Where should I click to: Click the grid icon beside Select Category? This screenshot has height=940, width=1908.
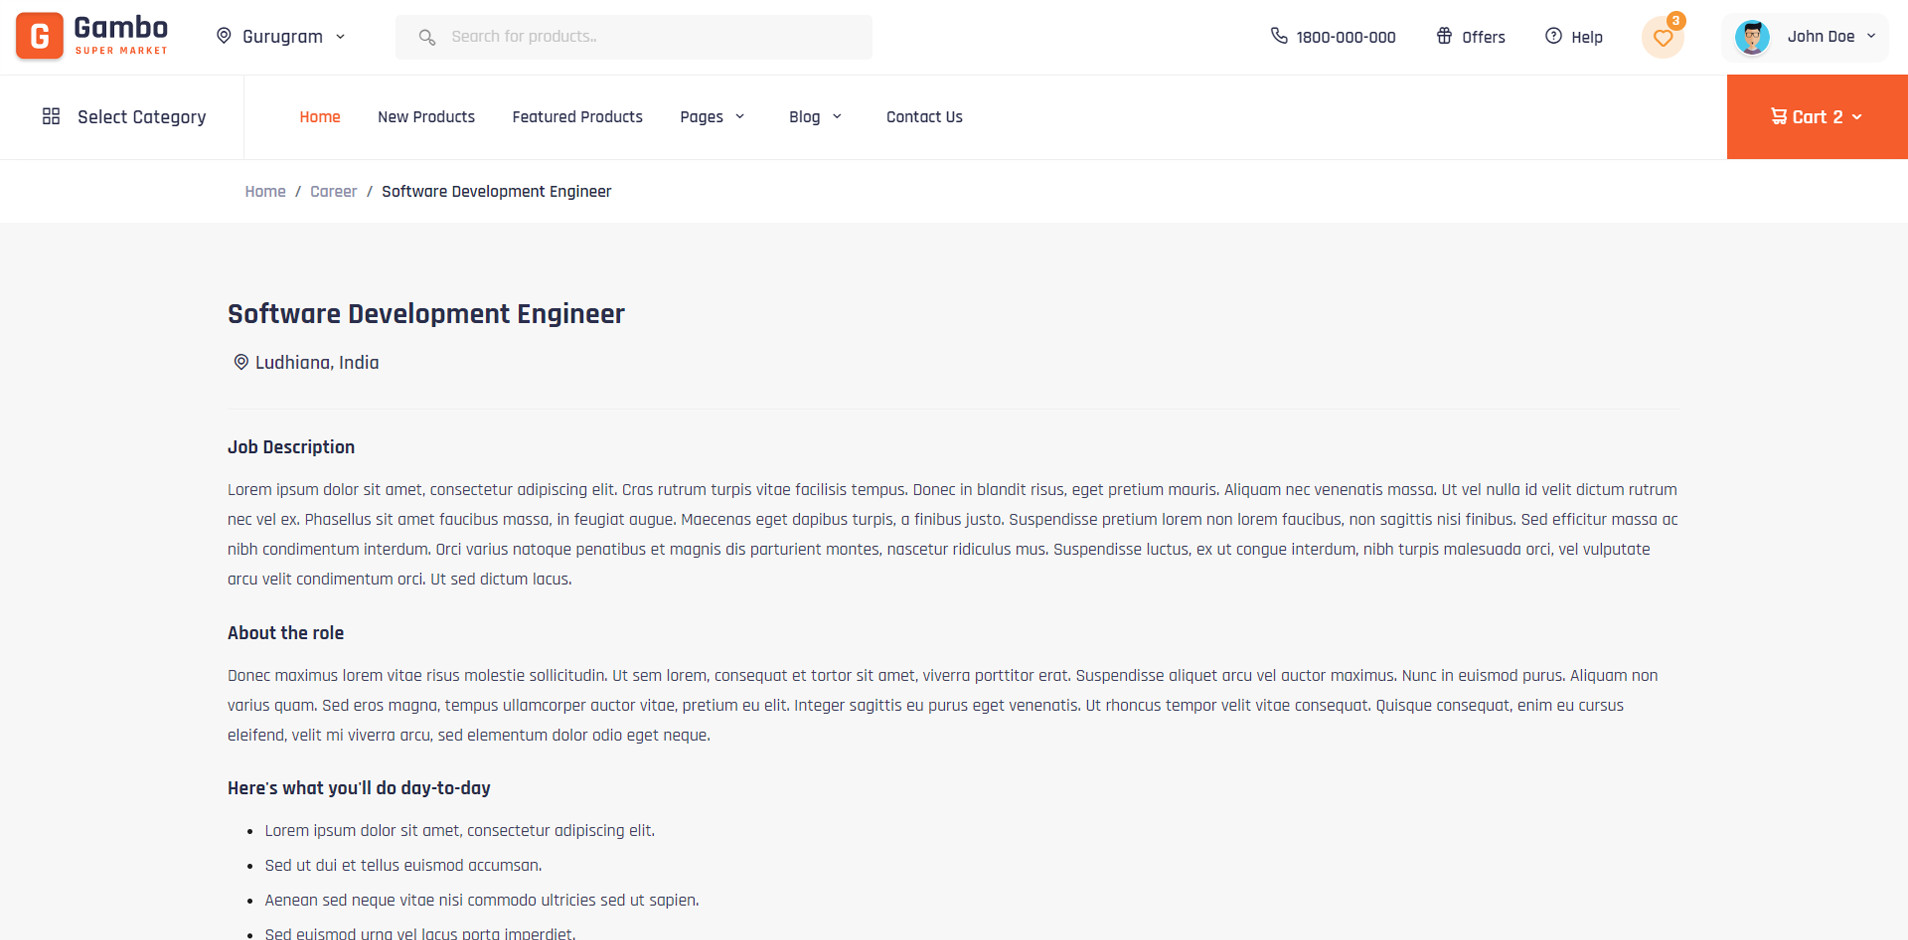click(x=51, y=117)
